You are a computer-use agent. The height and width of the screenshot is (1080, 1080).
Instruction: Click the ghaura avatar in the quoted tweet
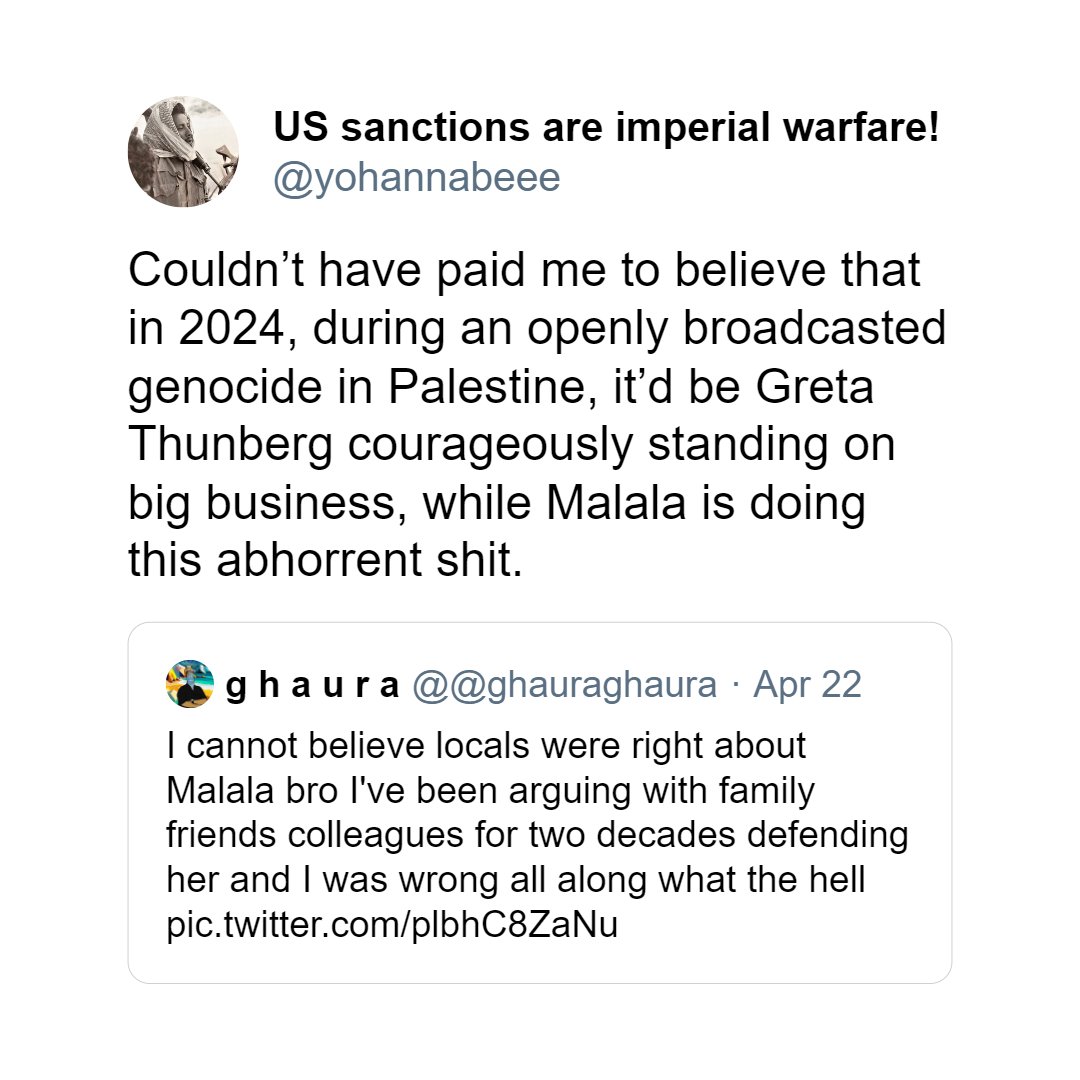pyautogui.click(x=190, y=684)
